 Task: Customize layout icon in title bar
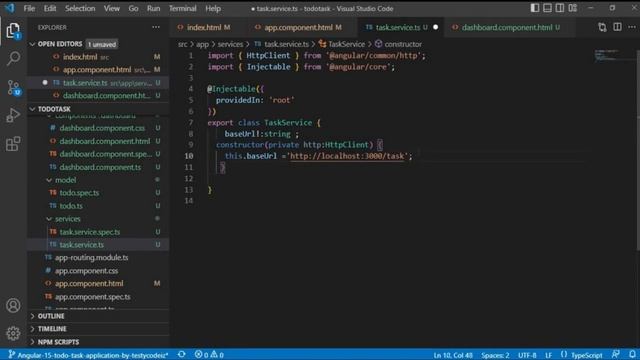(x=573, y=8)
